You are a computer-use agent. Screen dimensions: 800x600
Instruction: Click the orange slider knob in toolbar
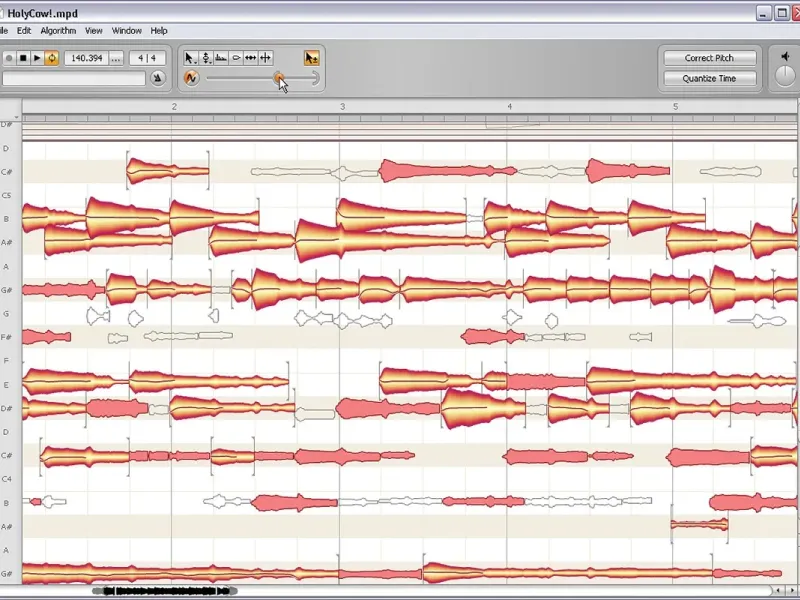279,78
